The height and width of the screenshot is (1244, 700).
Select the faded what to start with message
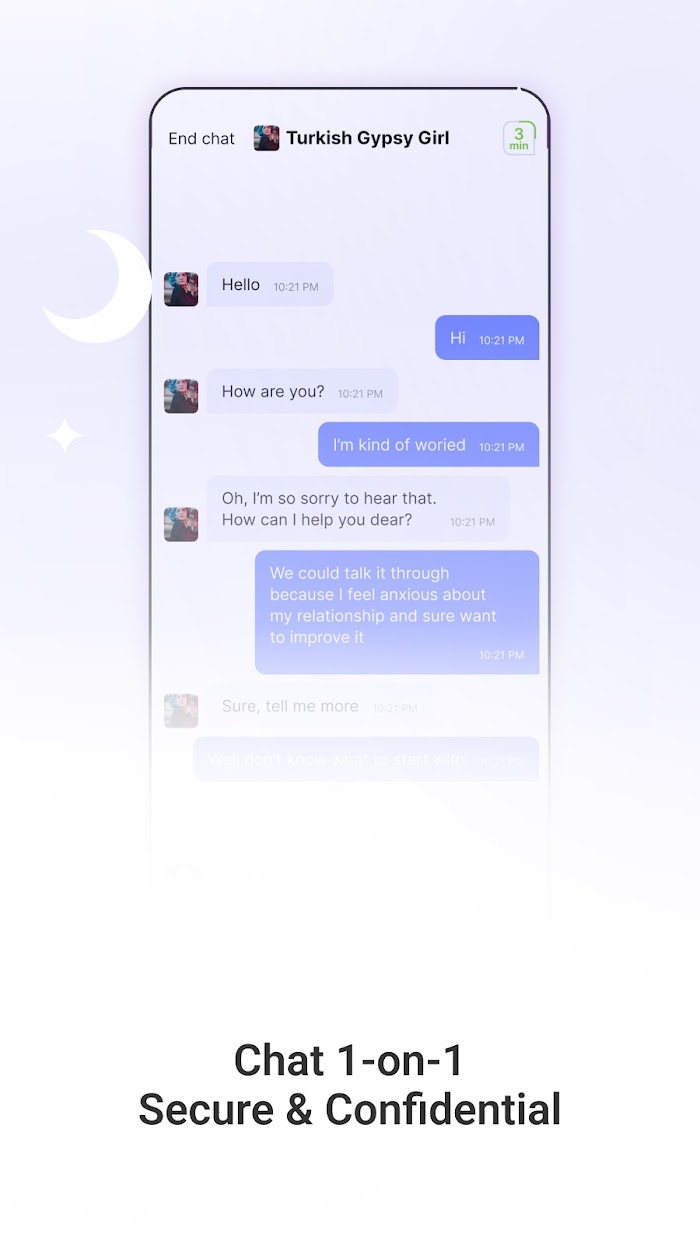pyautogui.click(x=366, y=759)
